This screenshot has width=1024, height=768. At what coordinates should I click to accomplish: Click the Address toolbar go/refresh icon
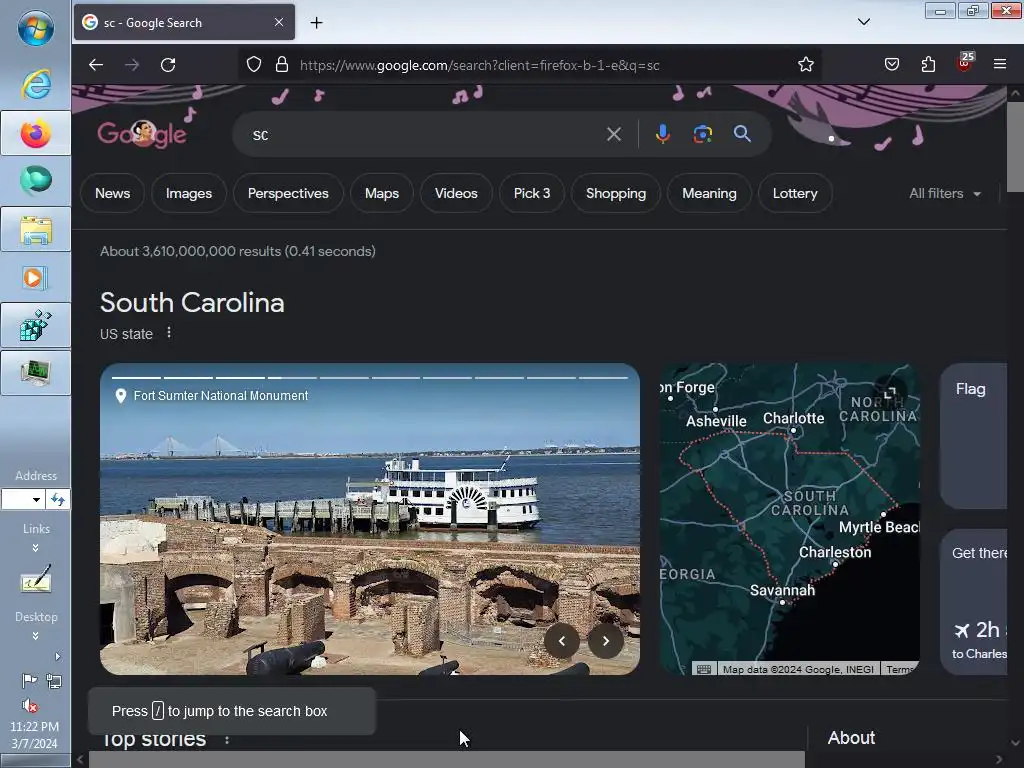[57, 500]
